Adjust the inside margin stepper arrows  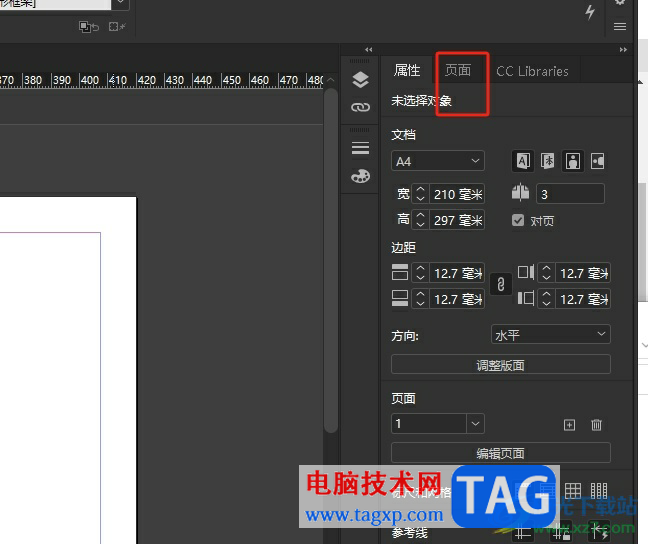(546, 273)
